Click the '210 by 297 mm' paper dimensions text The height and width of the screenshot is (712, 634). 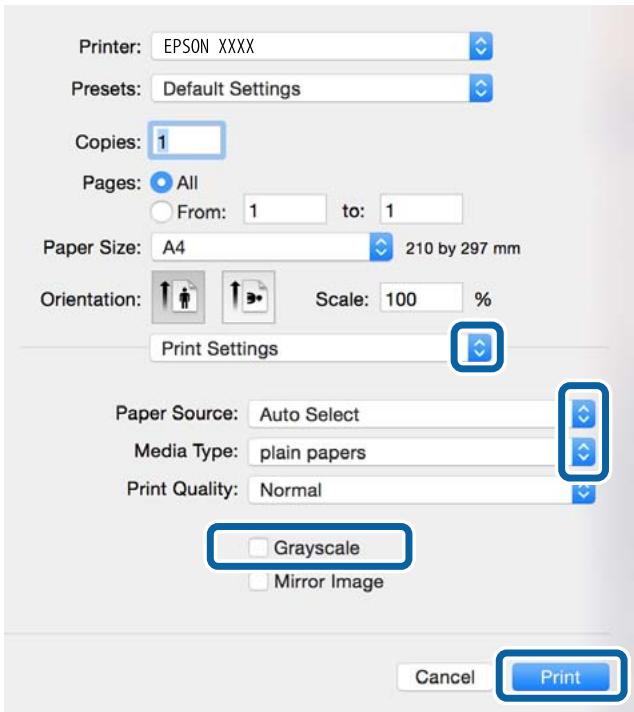(463, 248)
